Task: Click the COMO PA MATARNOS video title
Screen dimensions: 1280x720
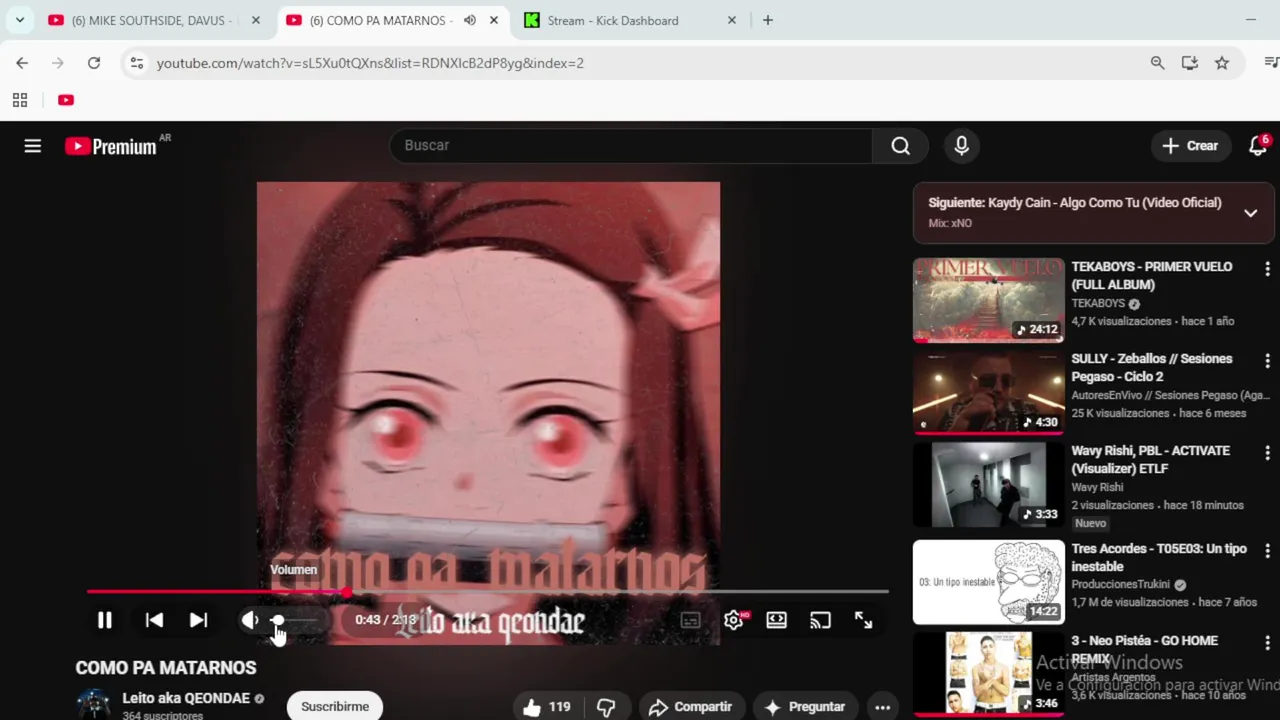Action: pos(166,668)
